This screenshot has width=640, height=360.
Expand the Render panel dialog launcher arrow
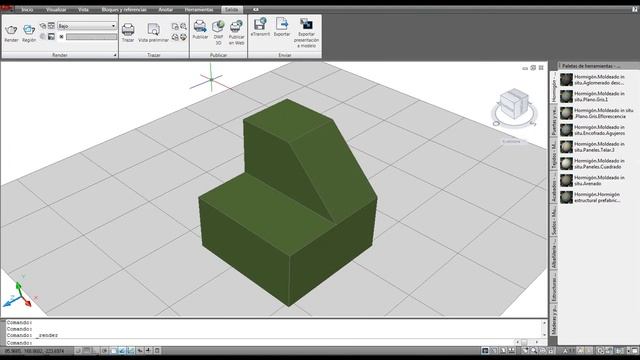pos(115,55)
